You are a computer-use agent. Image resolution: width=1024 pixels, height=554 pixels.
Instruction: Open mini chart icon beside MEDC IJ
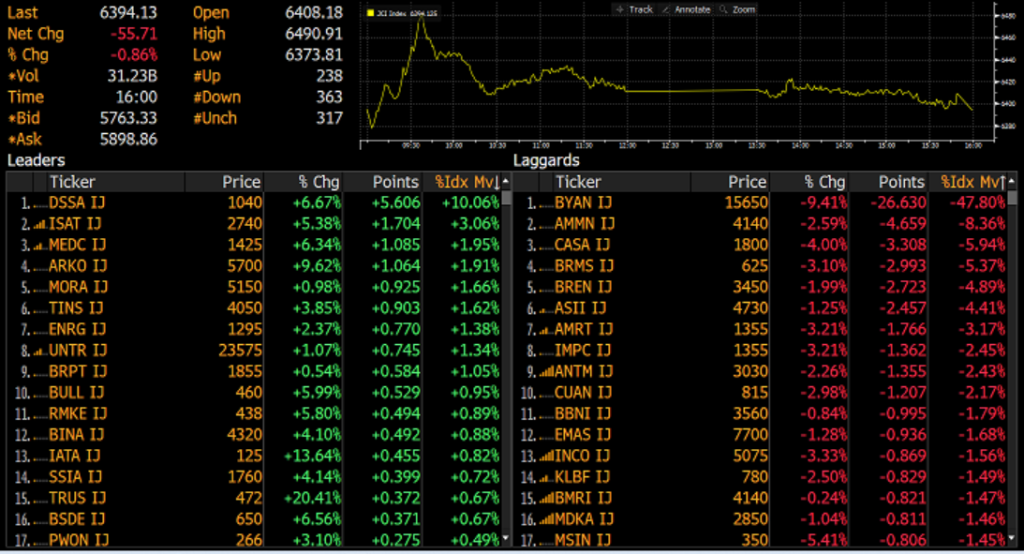[40, 246]
